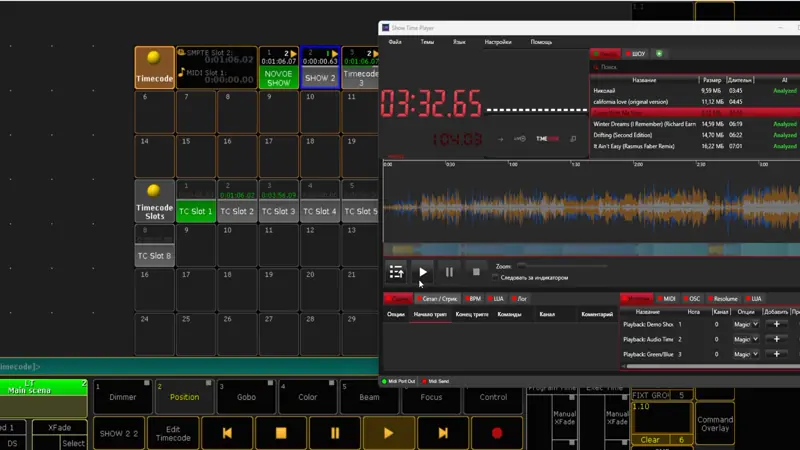
Task: Click the plus button for Playback: Demo Show
Action: [776, 324]
